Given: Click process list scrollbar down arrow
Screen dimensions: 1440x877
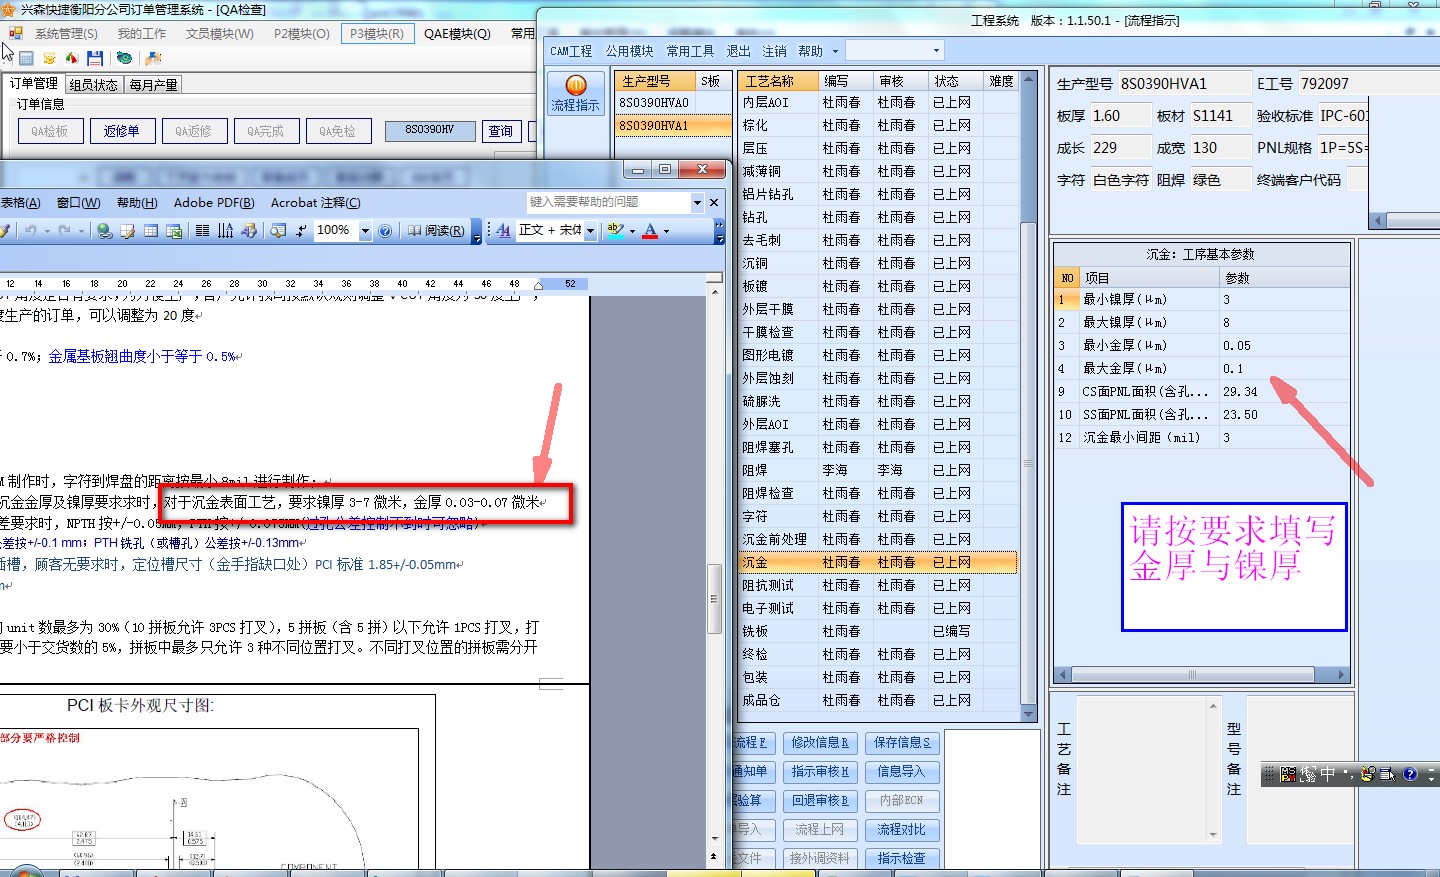Looking at the screenshot, I should click(1028, 714).
